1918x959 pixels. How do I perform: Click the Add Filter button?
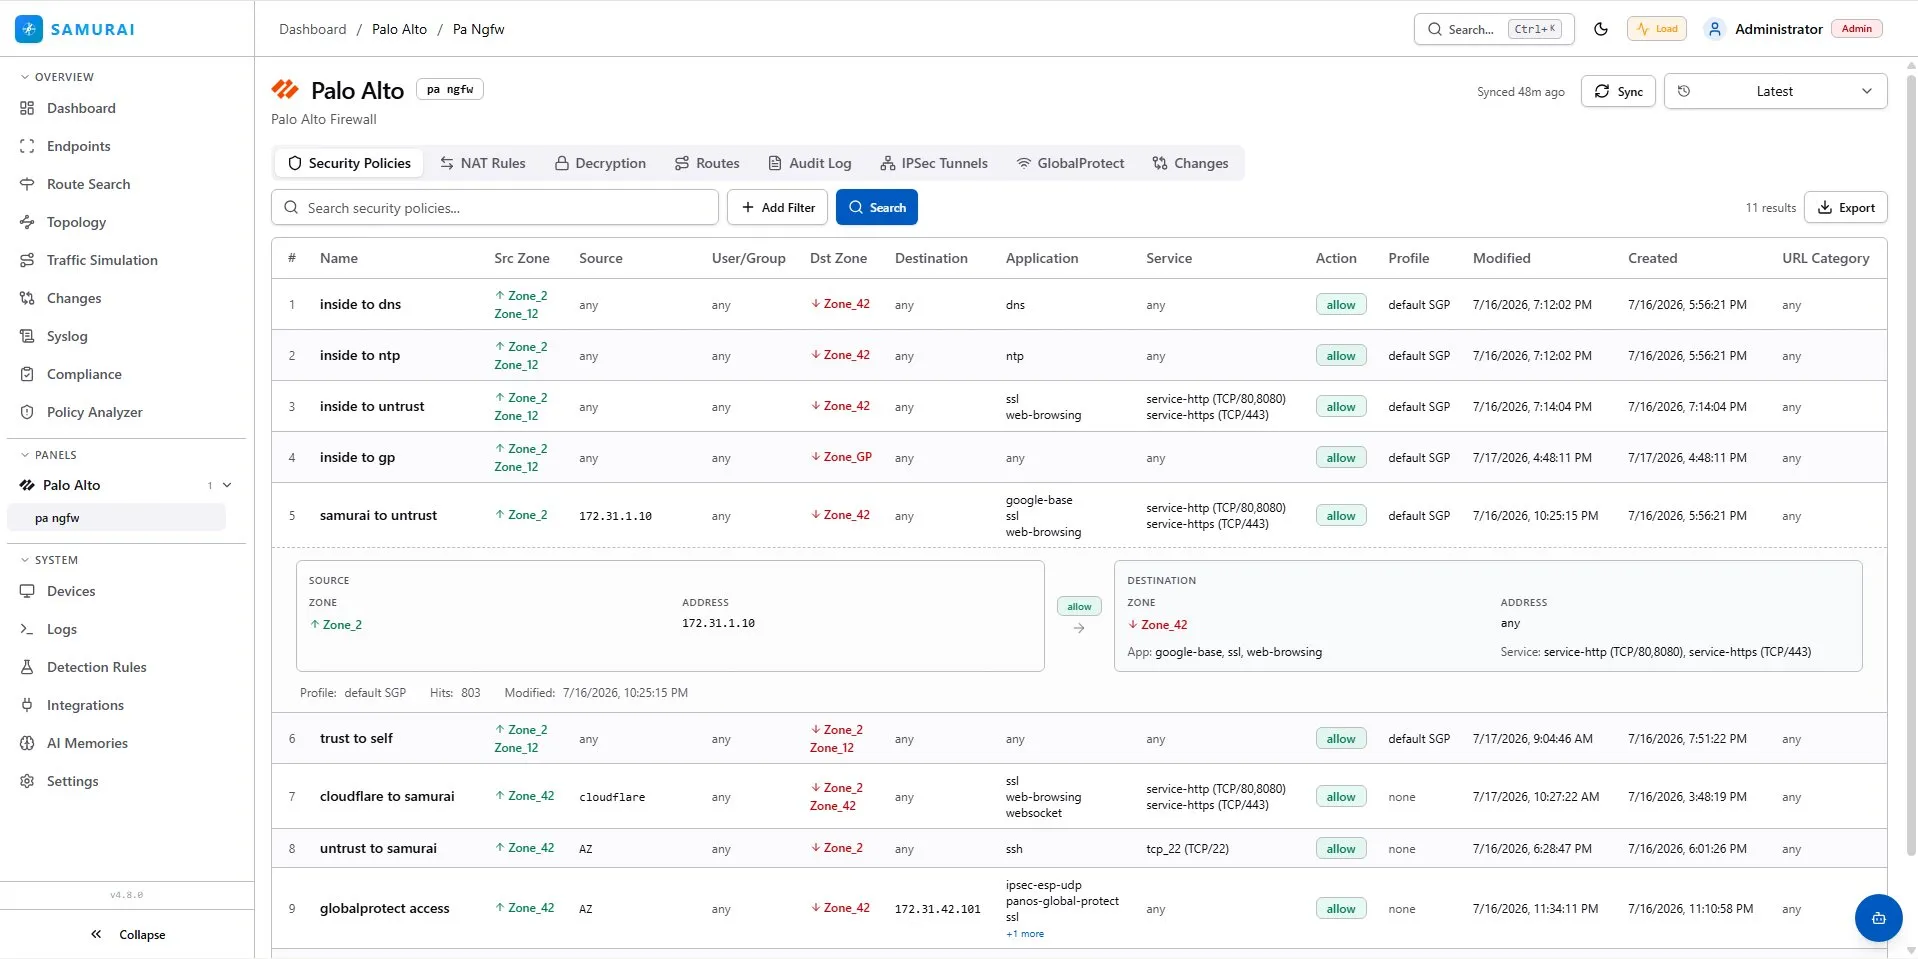click(778, 207)
